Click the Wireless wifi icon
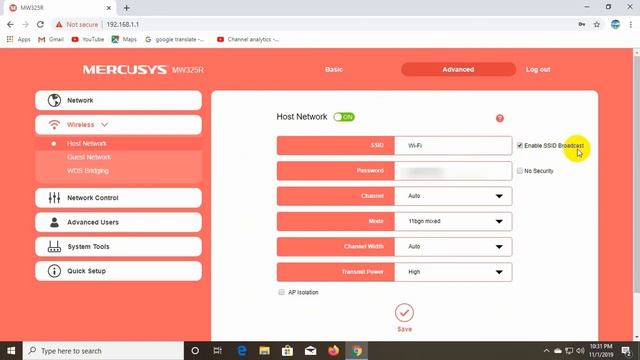This screenshot has width=640, height=360. click(x=54, y=124)
